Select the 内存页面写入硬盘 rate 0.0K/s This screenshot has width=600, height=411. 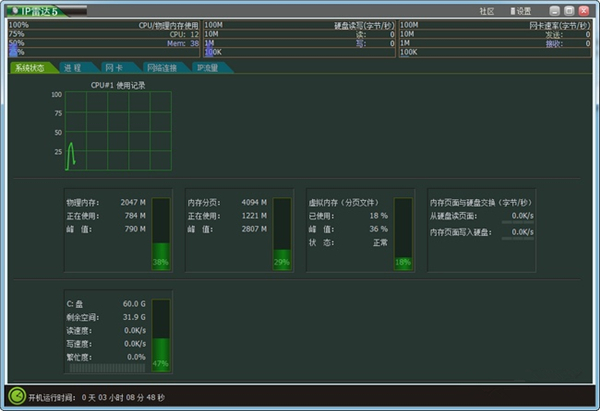522,232
